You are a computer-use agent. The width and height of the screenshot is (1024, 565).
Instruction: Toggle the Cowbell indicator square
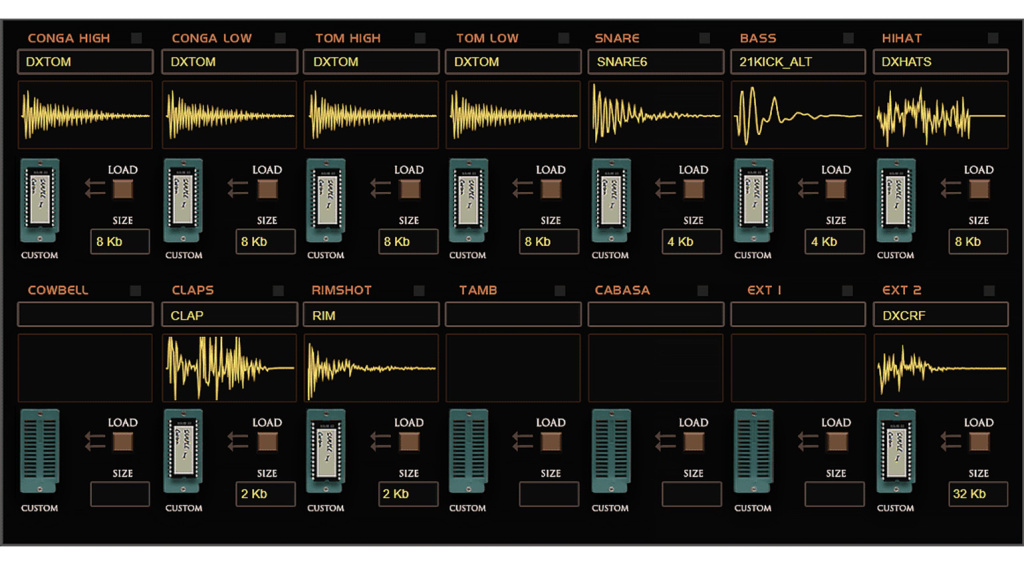135,290
